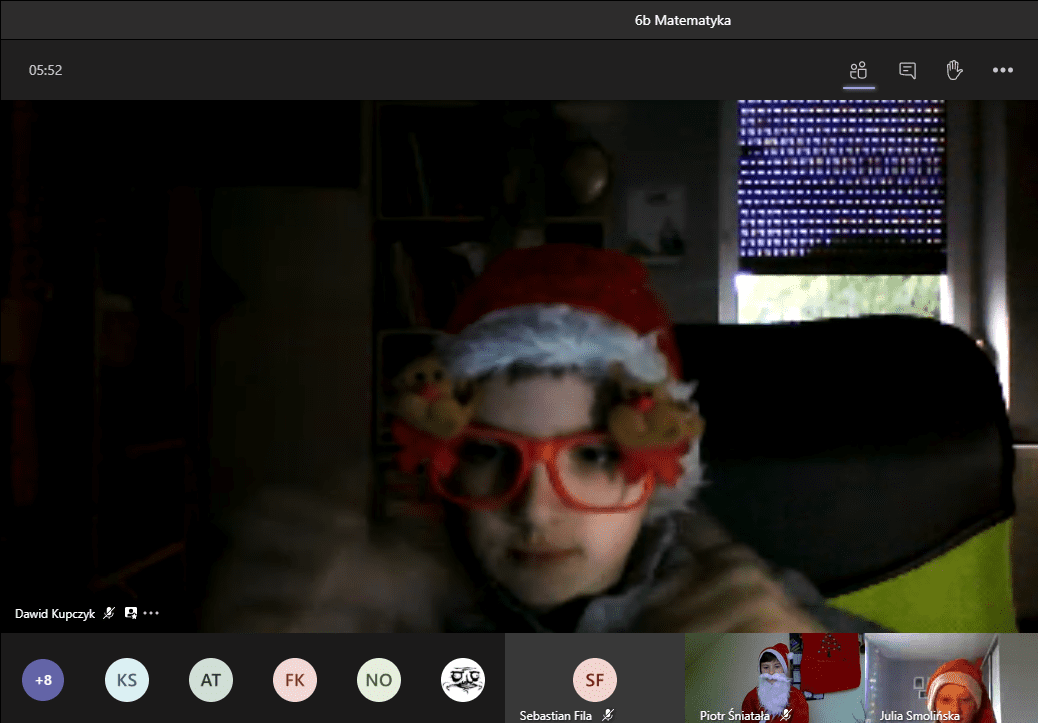Click the +8 overflow participants badge

click(43, 680)
